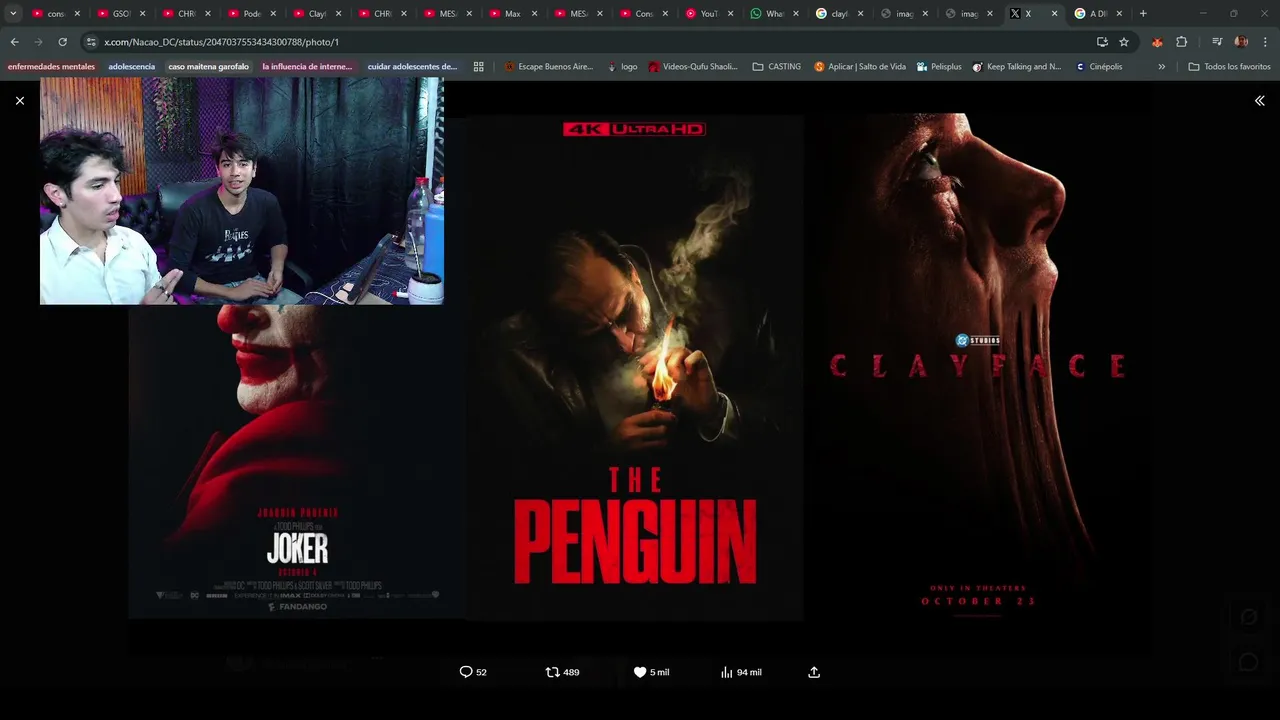Share the post via the share icon
Screen dimensions: 1280x720
814,672
